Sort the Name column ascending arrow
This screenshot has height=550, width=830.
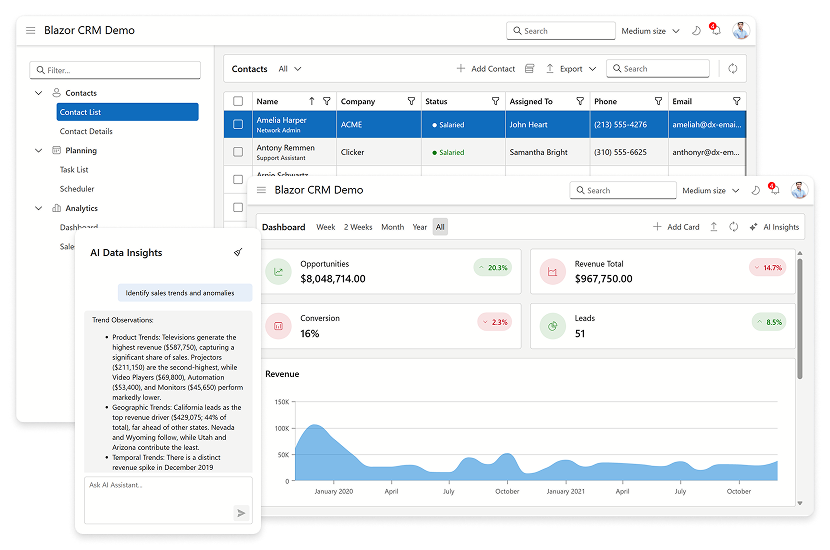pos(312,101)
